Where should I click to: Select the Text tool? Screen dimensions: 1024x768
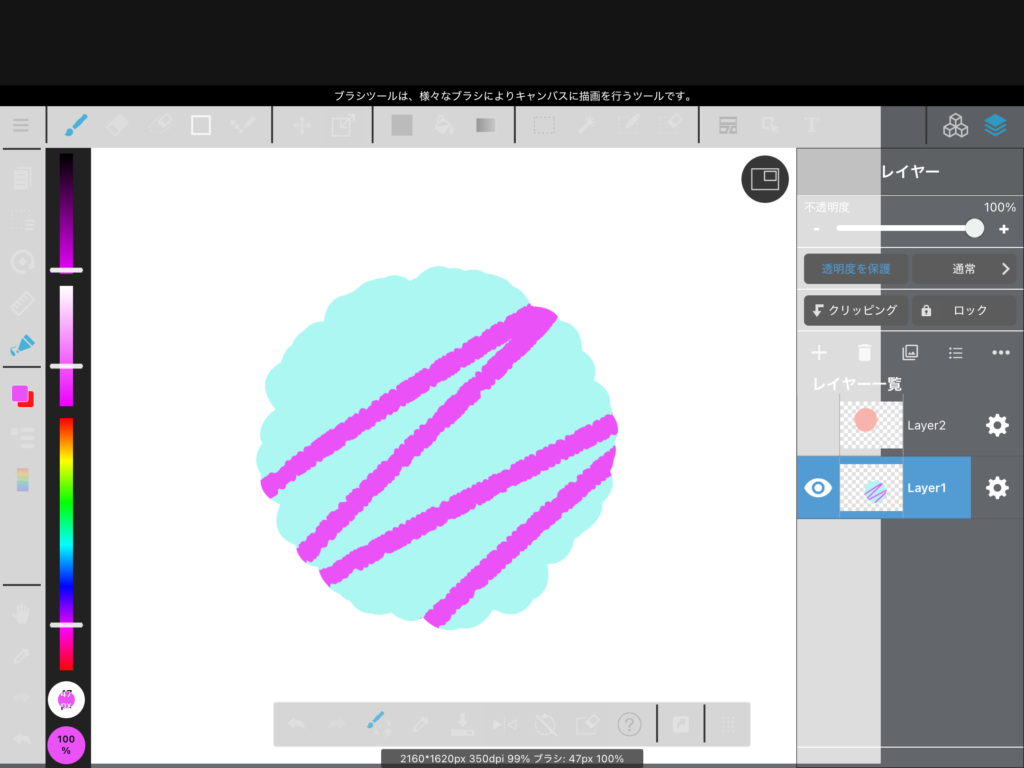tap(811, 125)
